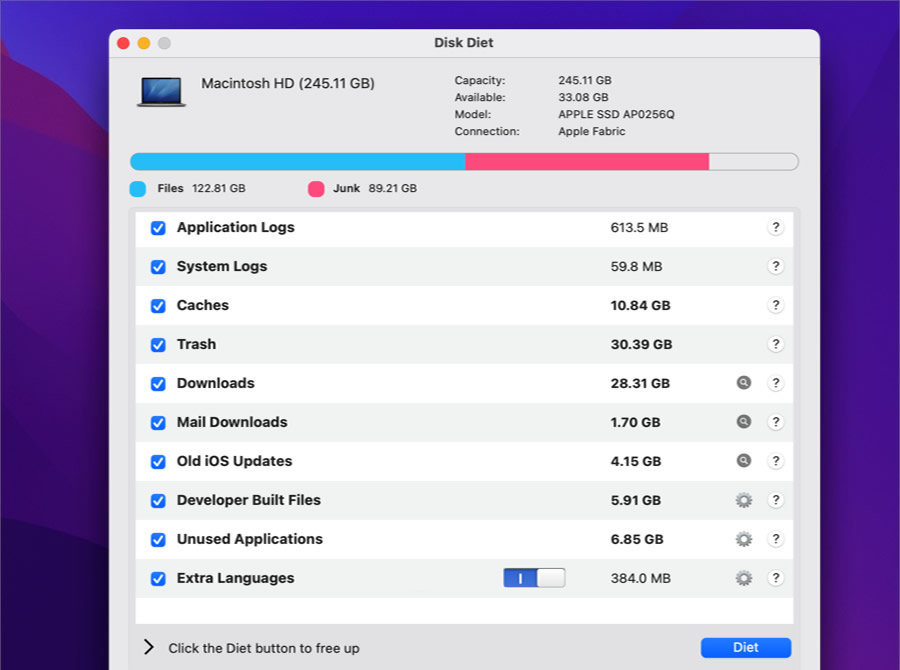Click the Developer Built Files size 5.91 GB

coord(635,501)
